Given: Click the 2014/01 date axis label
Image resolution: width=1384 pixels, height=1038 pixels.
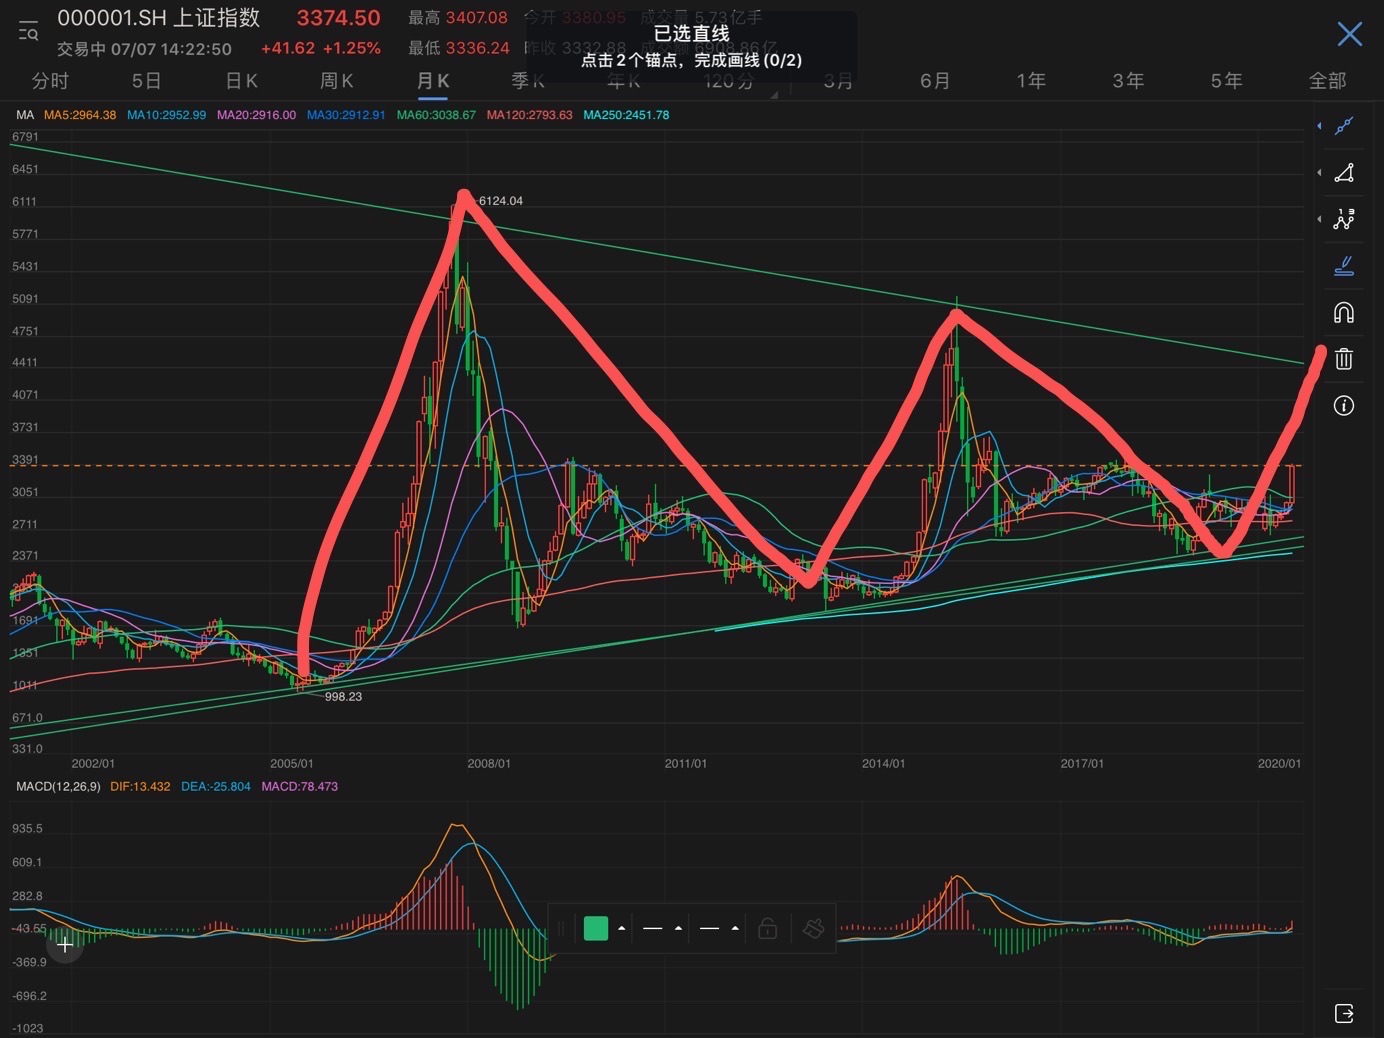Looking at the screenshot, I should coord(884,764).
